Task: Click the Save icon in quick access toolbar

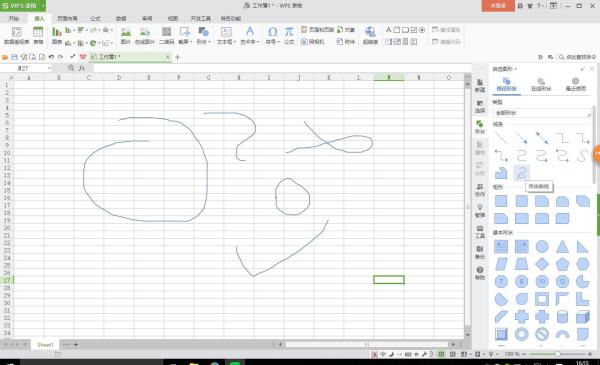Action: [15, 57]
